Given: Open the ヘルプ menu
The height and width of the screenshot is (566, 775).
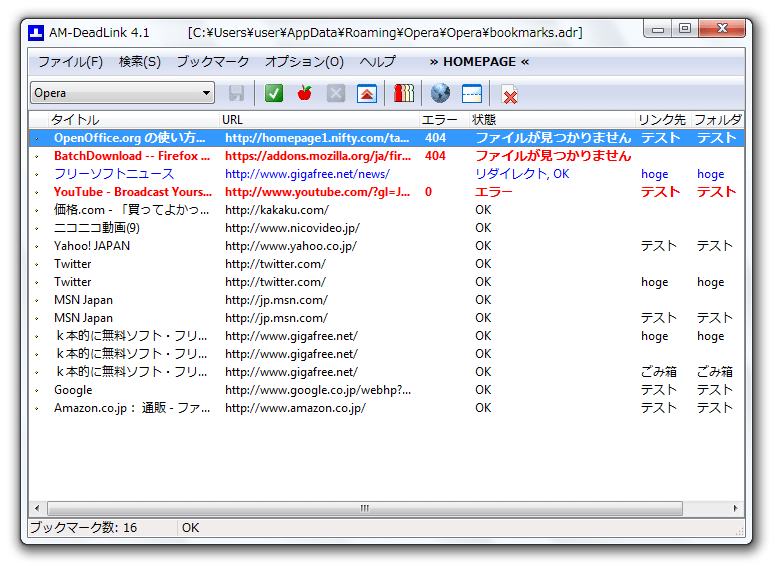Looking at the screenshot, I should coord(378,62).
